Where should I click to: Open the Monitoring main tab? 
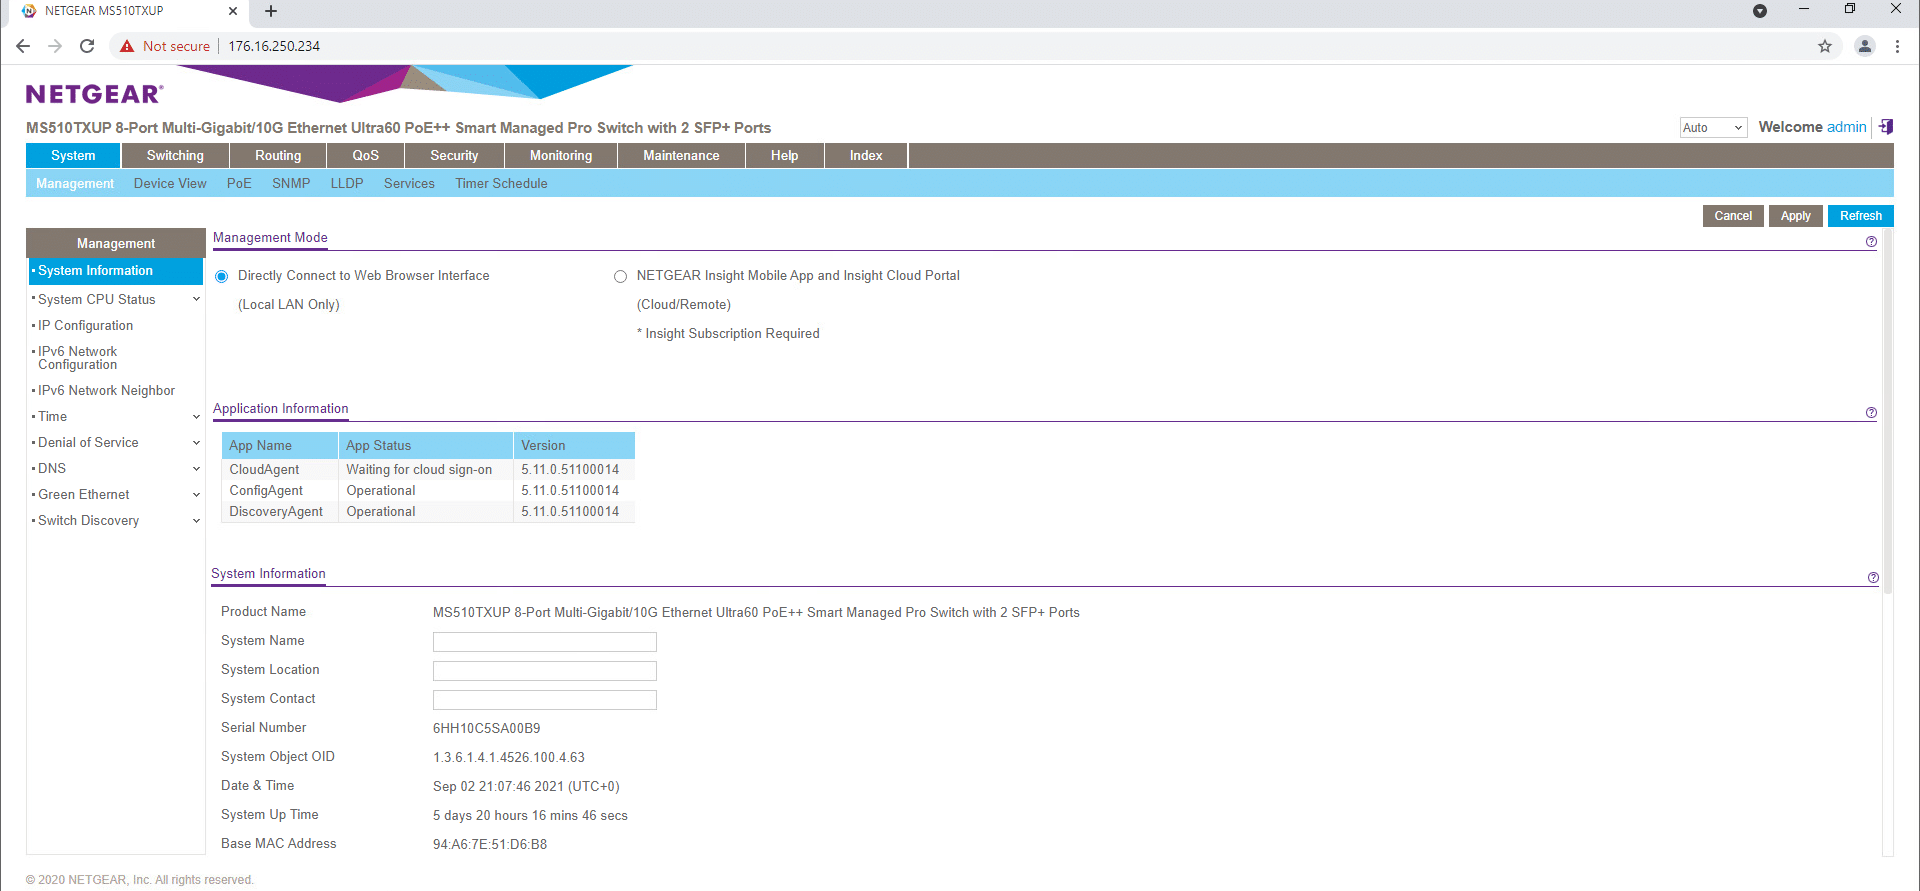[561, 156]
